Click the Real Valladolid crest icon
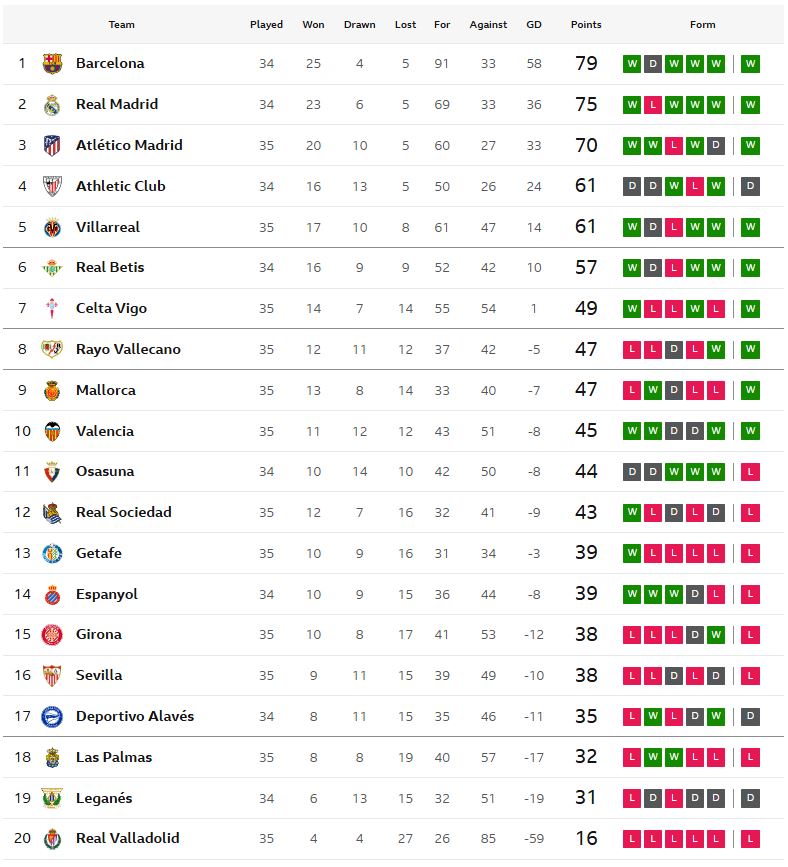Viewport: 788px width, 867px height. point(52,839)
